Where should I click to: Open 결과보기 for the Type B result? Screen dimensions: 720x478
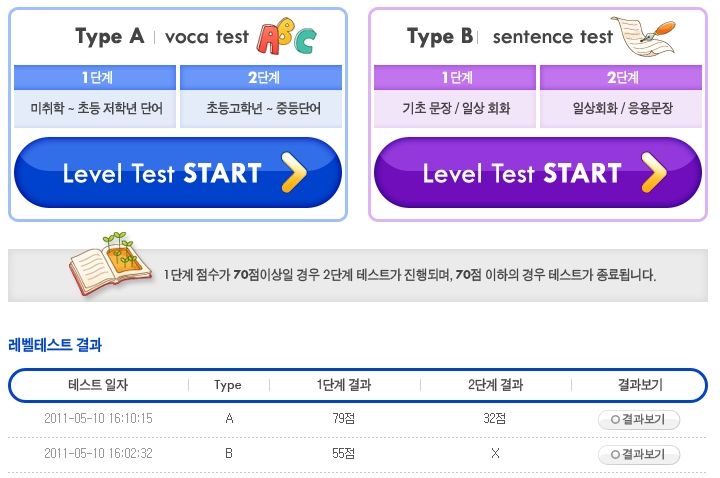pyautogui.click(x=639, y=455)
